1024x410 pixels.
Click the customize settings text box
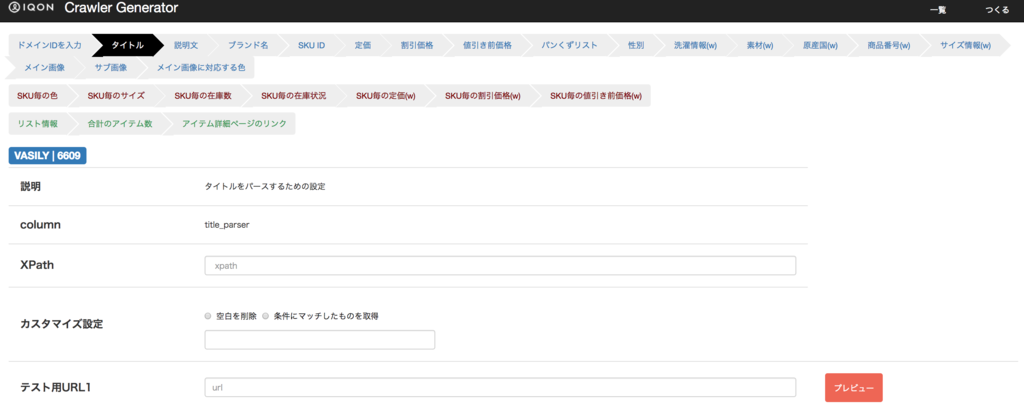coord(319,339)
